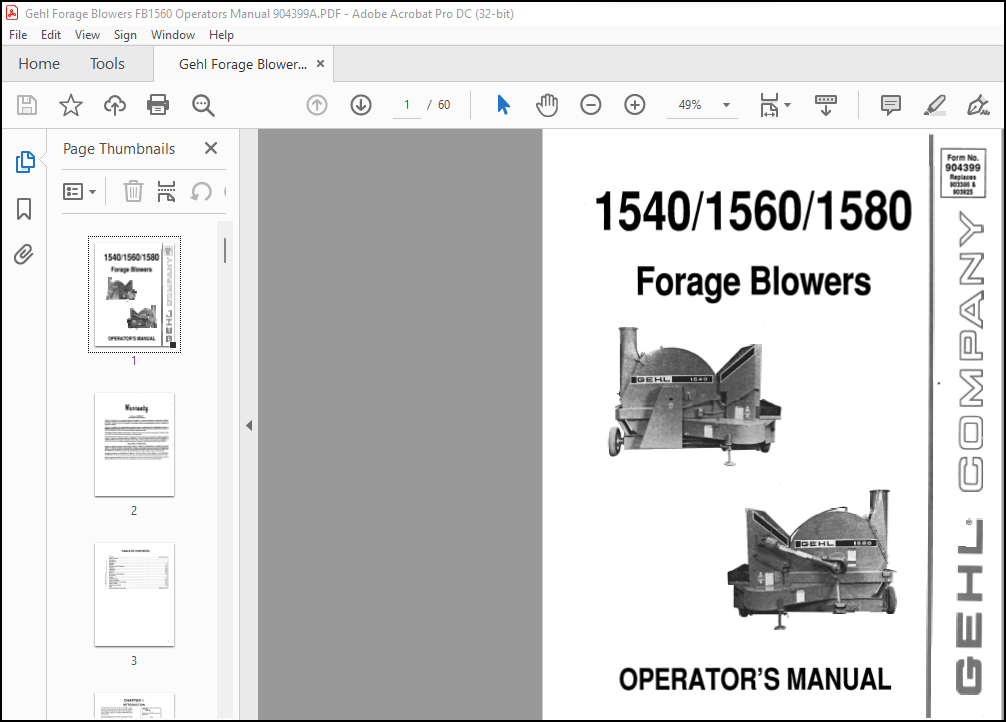
Task: Show the Page Thumbnails pane icon
Action: 25,162
